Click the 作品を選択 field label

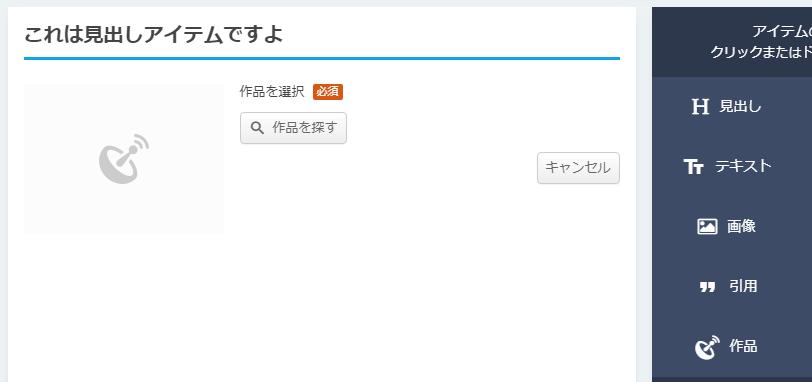pyautogui.click(x=272, y=92)
